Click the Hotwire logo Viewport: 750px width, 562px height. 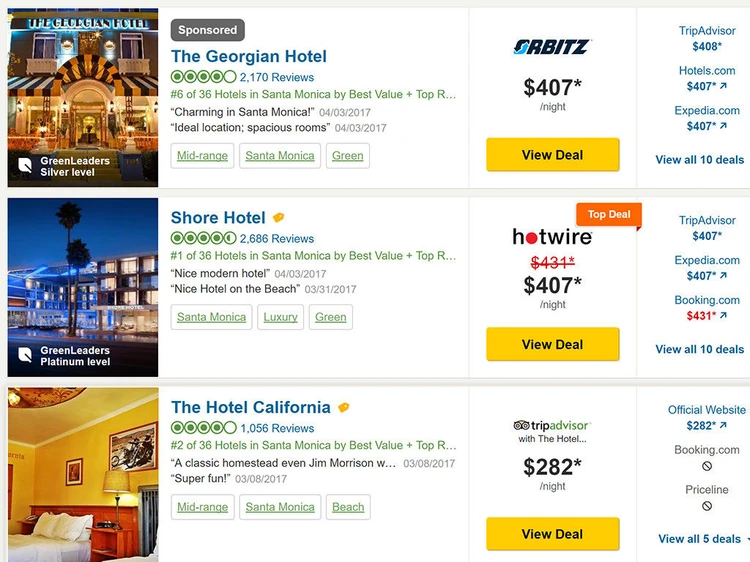552,237
